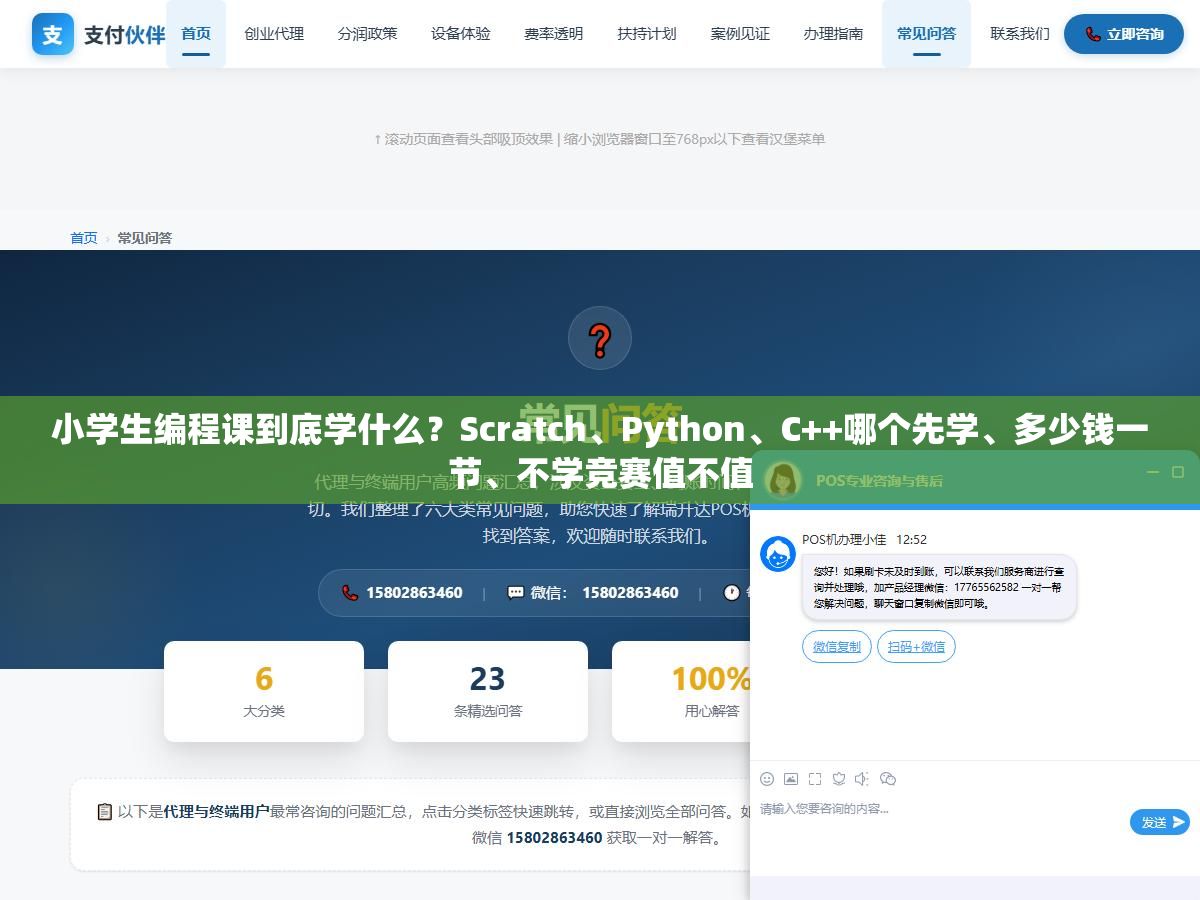The height and width of the screenshot is (900, 1200).
Task: Click the clipboard icon before 以下是
Action: pyautogui.click(x=104, y=811)
